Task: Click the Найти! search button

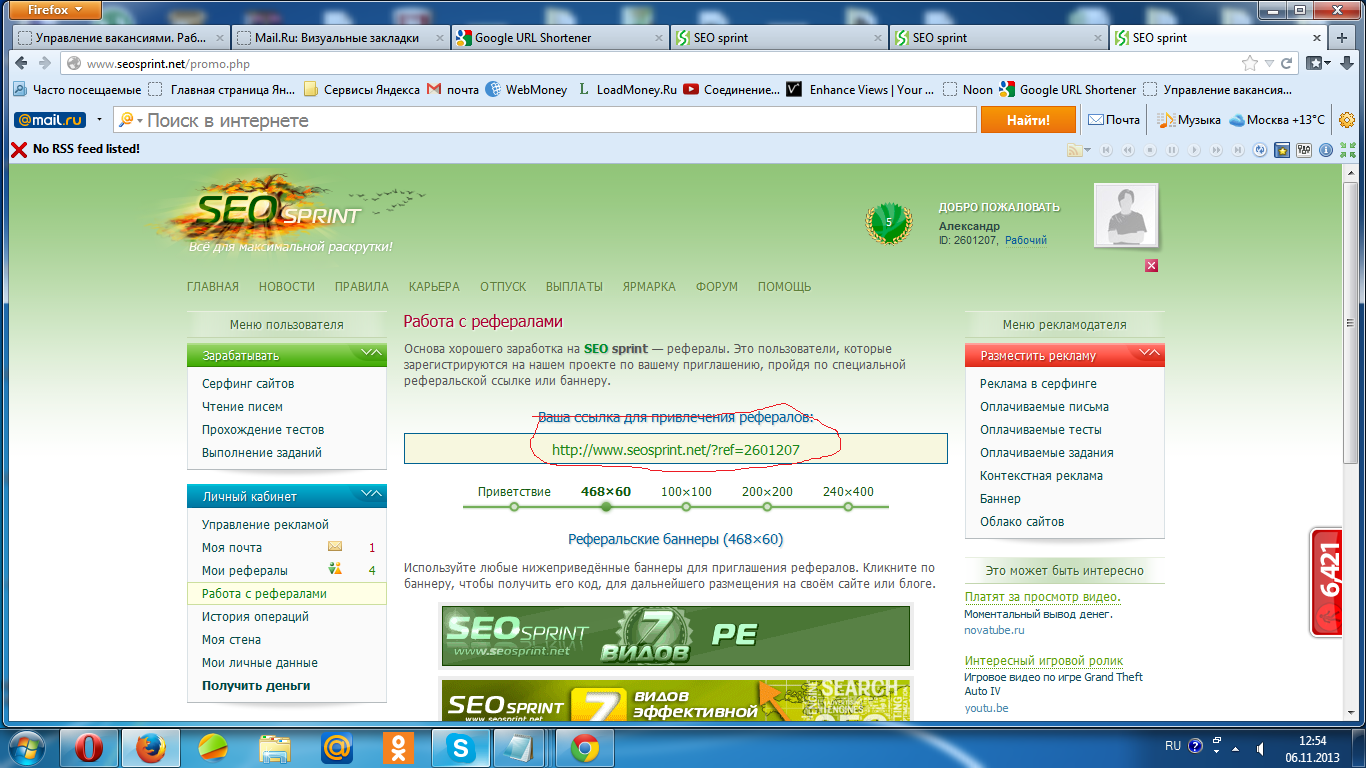Action: pyautogui.click(x=1028, y=120)
